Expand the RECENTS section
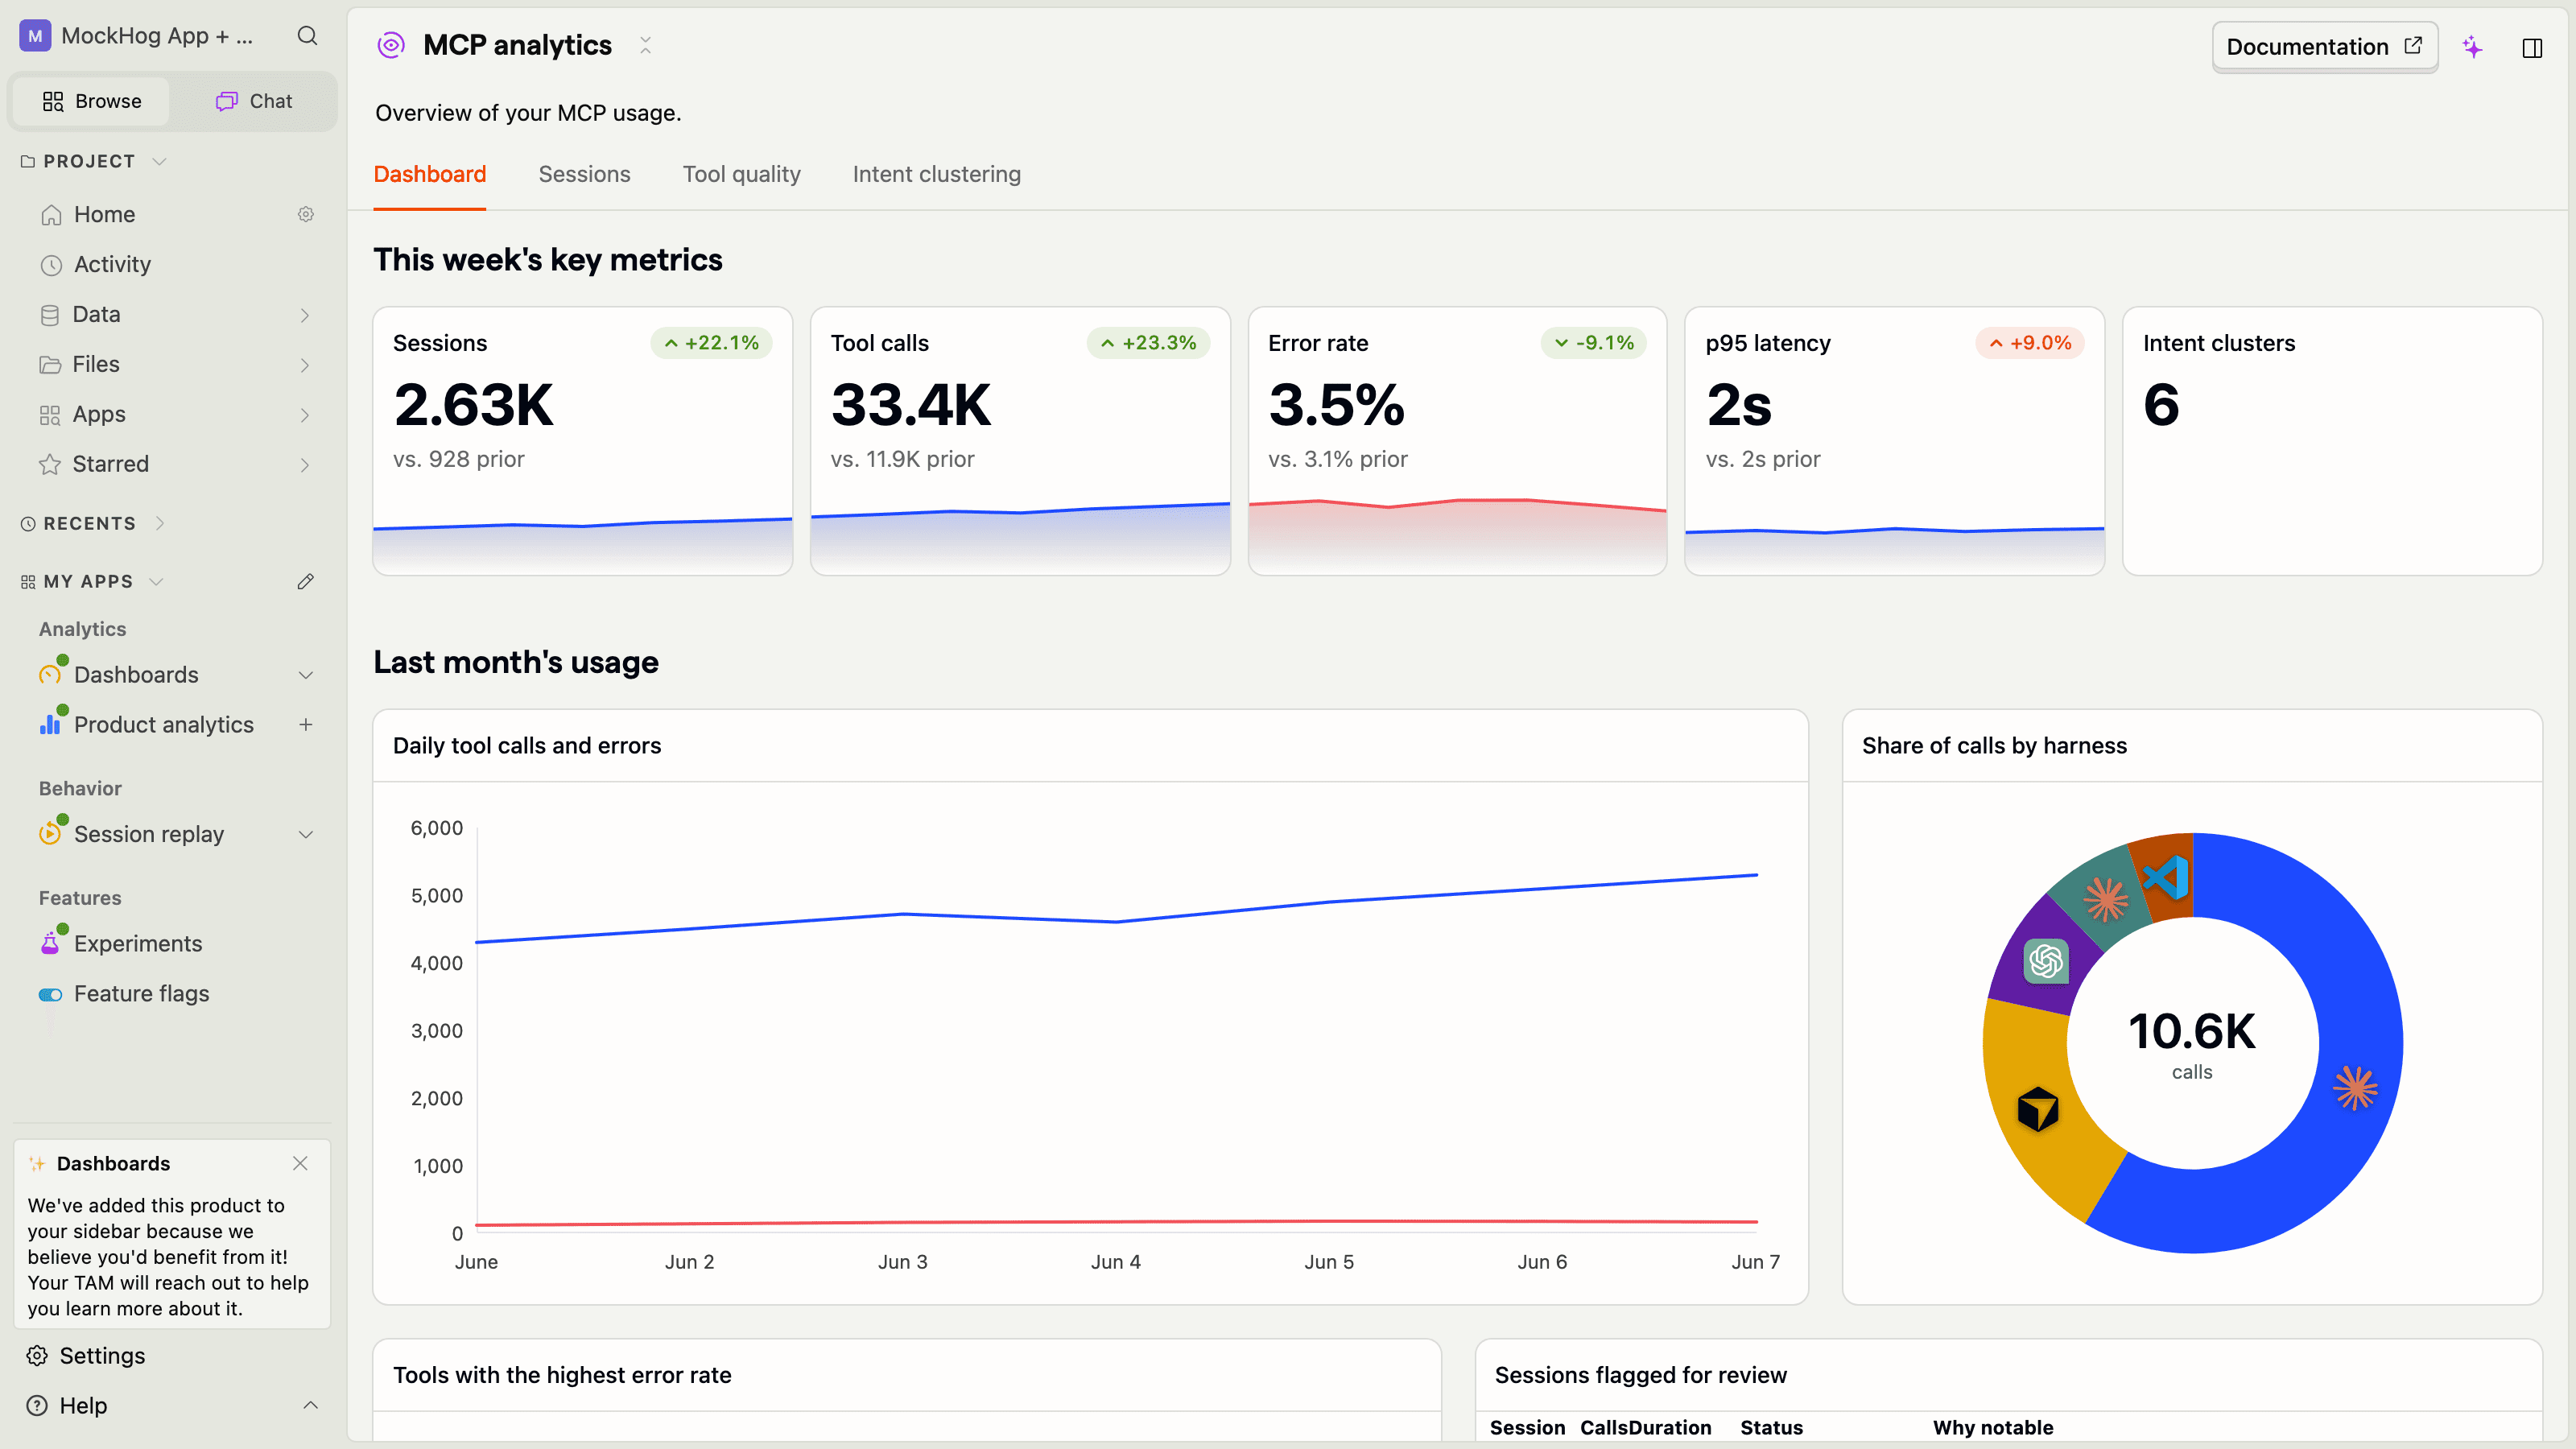The width and height of the screenshot is (2576, 1449). tap(94, 523)
